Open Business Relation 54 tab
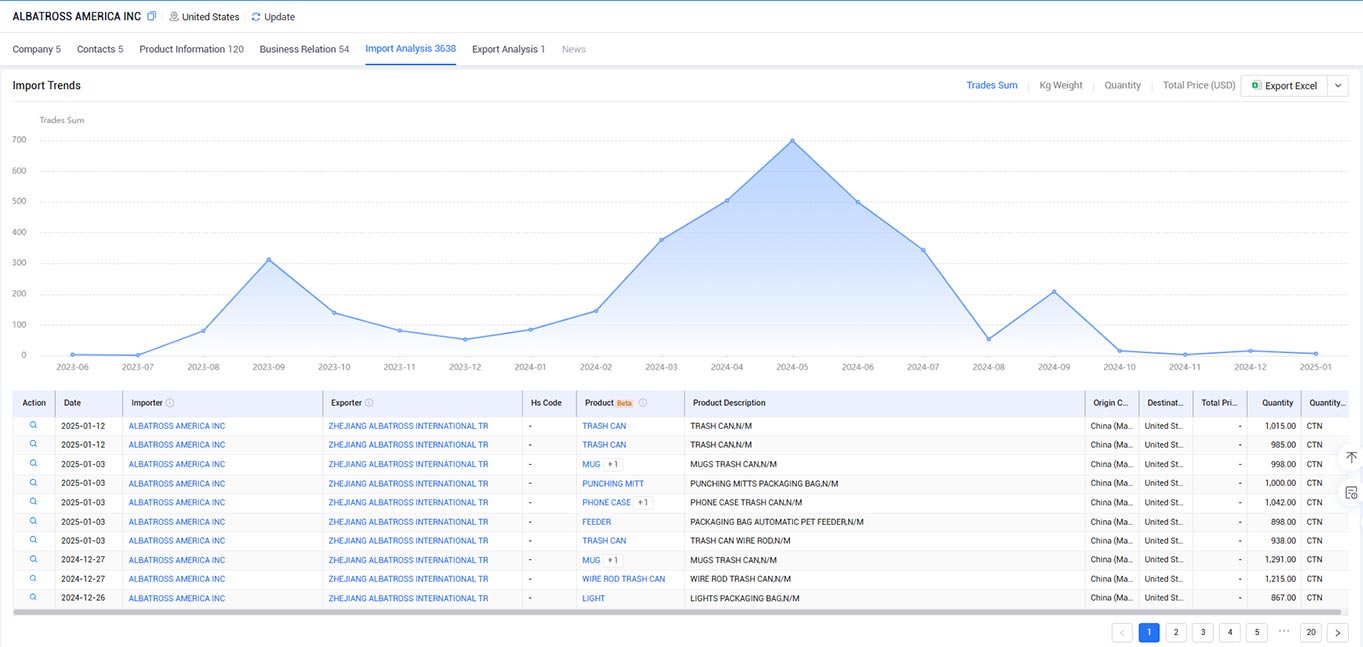 click(x=304, y=49)
